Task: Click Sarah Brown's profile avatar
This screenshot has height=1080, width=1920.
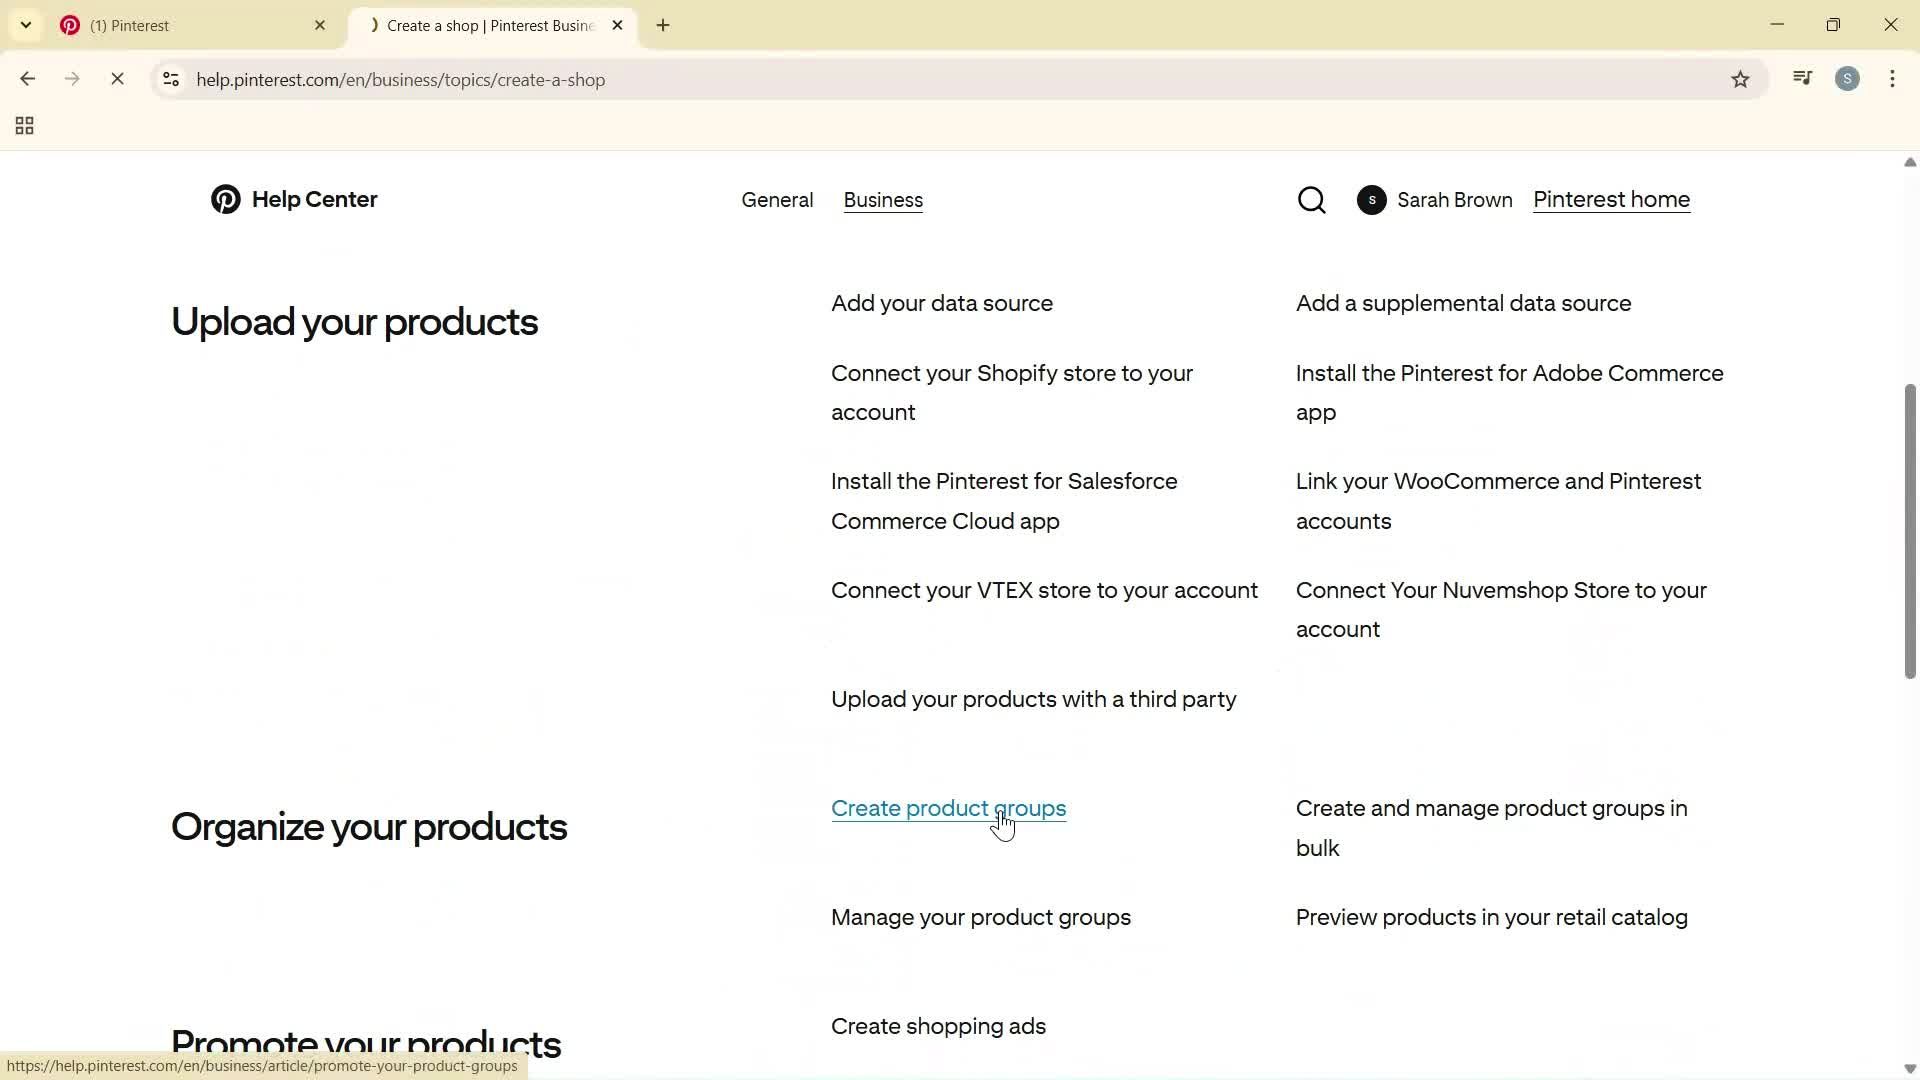Action: click(1371, 199)
